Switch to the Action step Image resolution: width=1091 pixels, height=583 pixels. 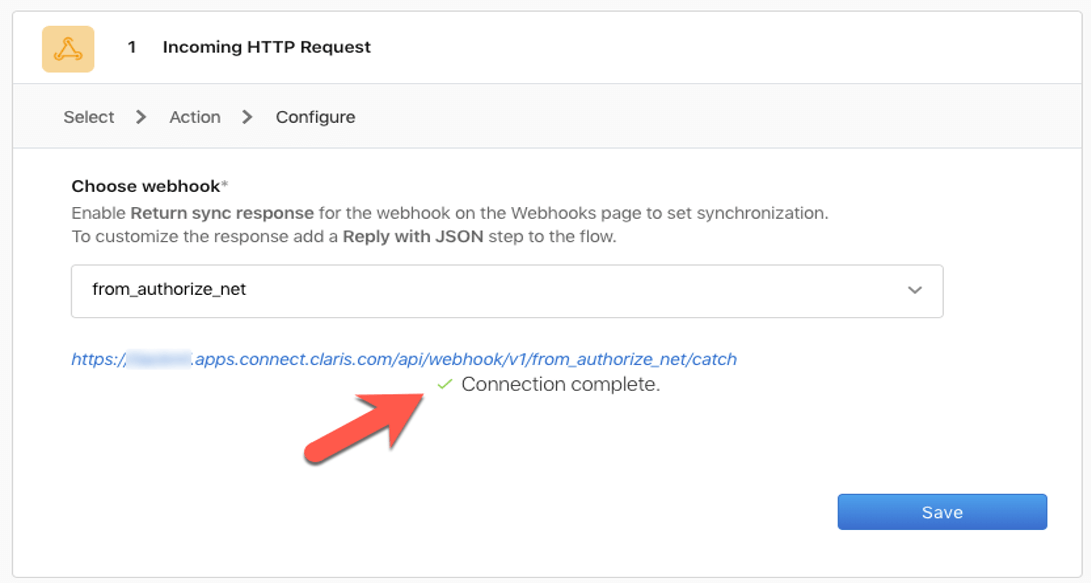[195, 117]
